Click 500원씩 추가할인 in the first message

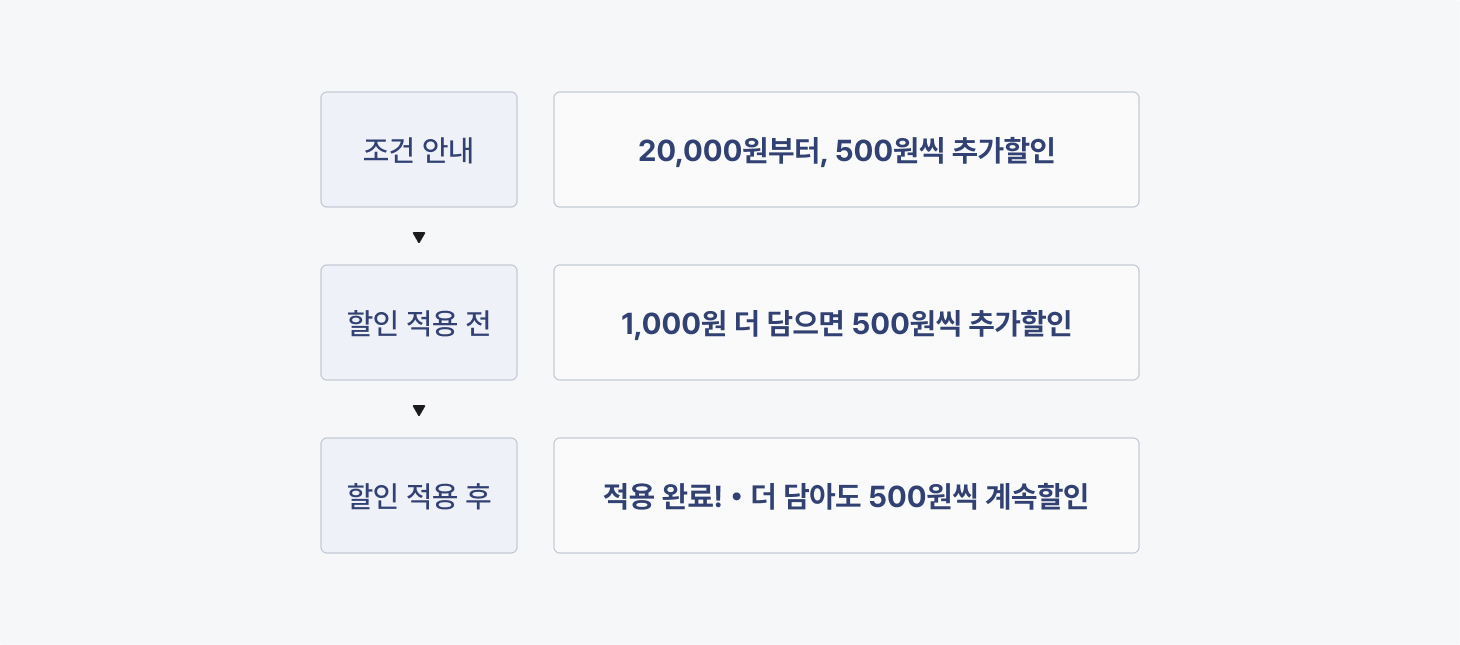click(x=945, y=150)
